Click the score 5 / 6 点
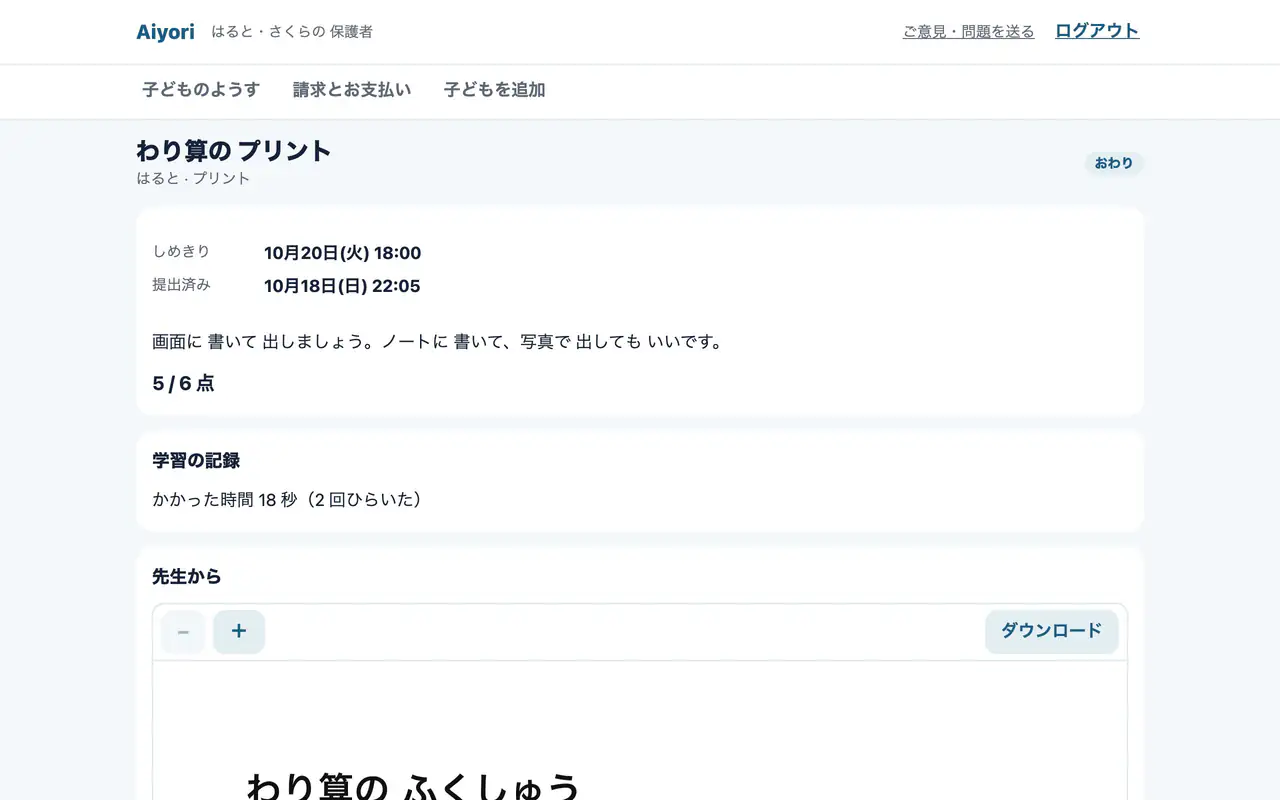 coord(183,383)
